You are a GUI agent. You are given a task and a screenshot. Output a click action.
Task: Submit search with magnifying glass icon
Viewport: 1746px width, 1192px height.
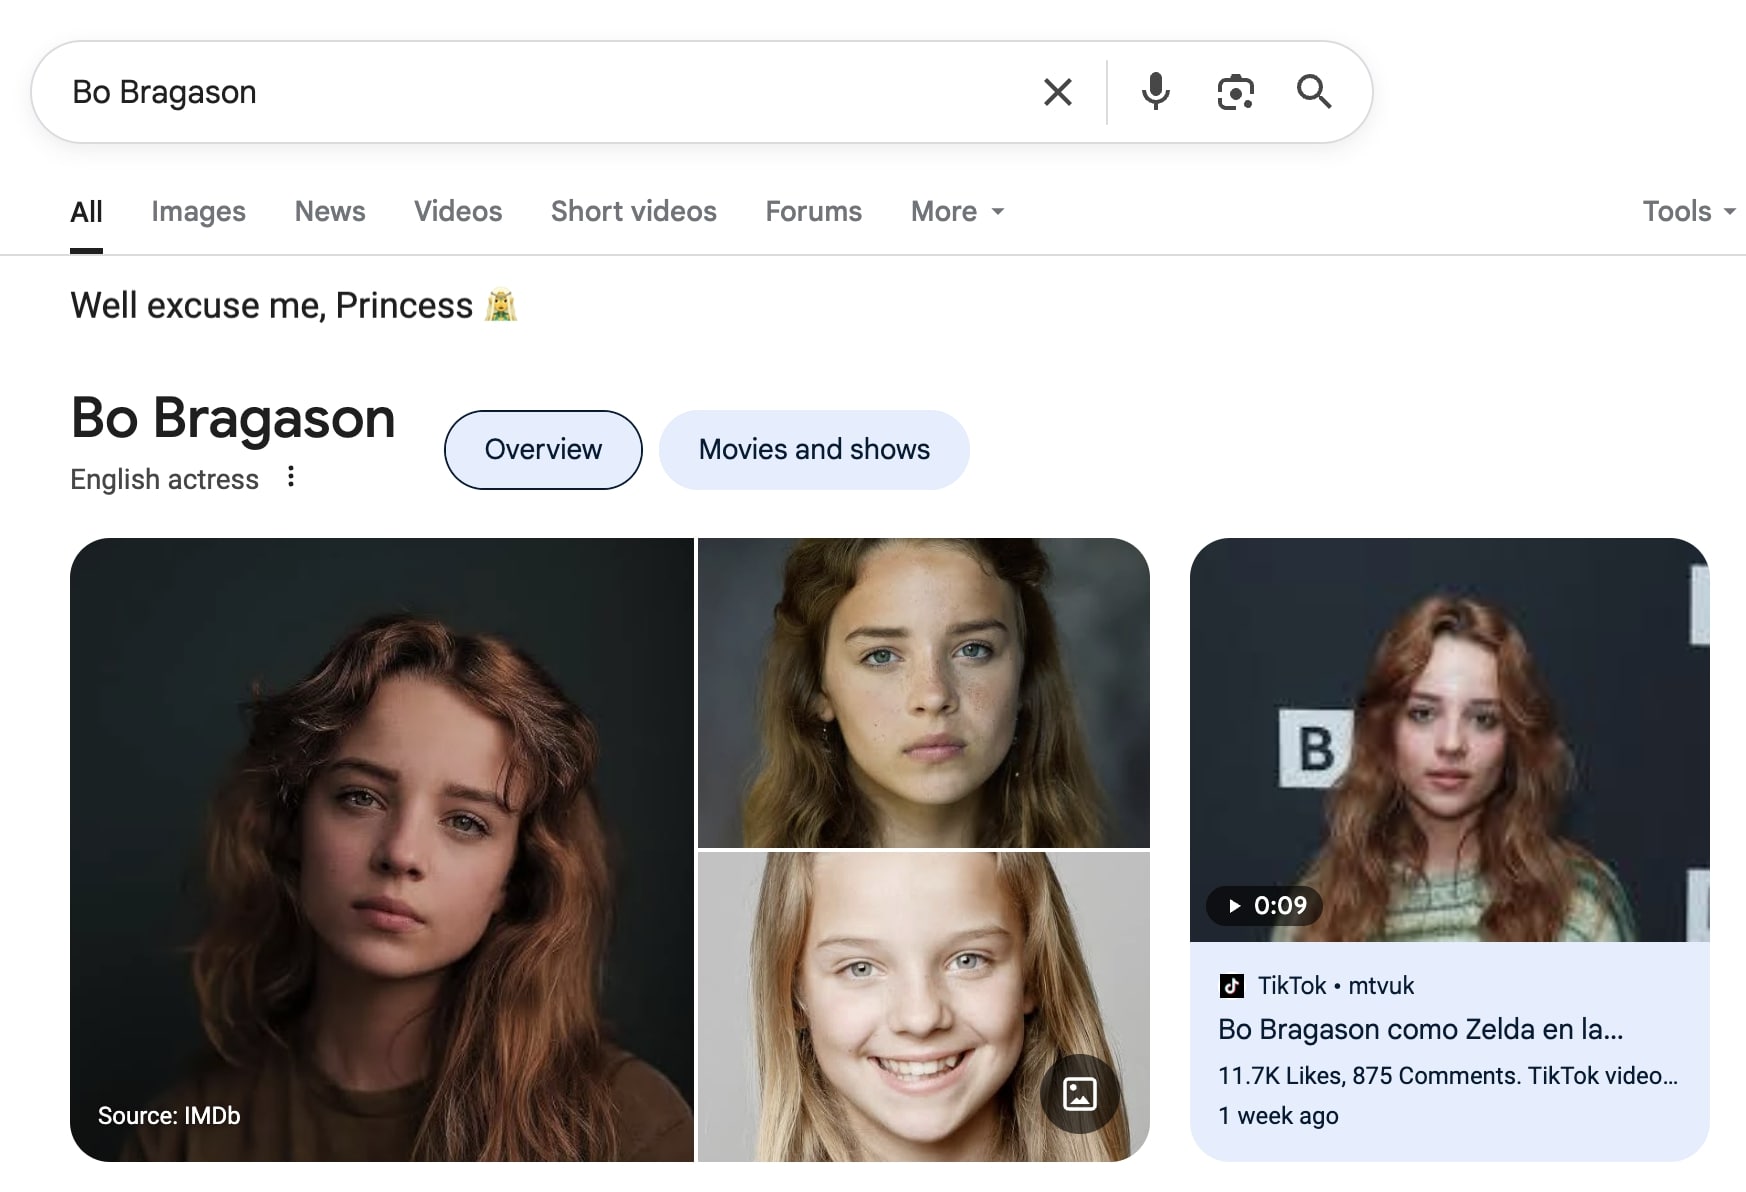point(1313,92)
